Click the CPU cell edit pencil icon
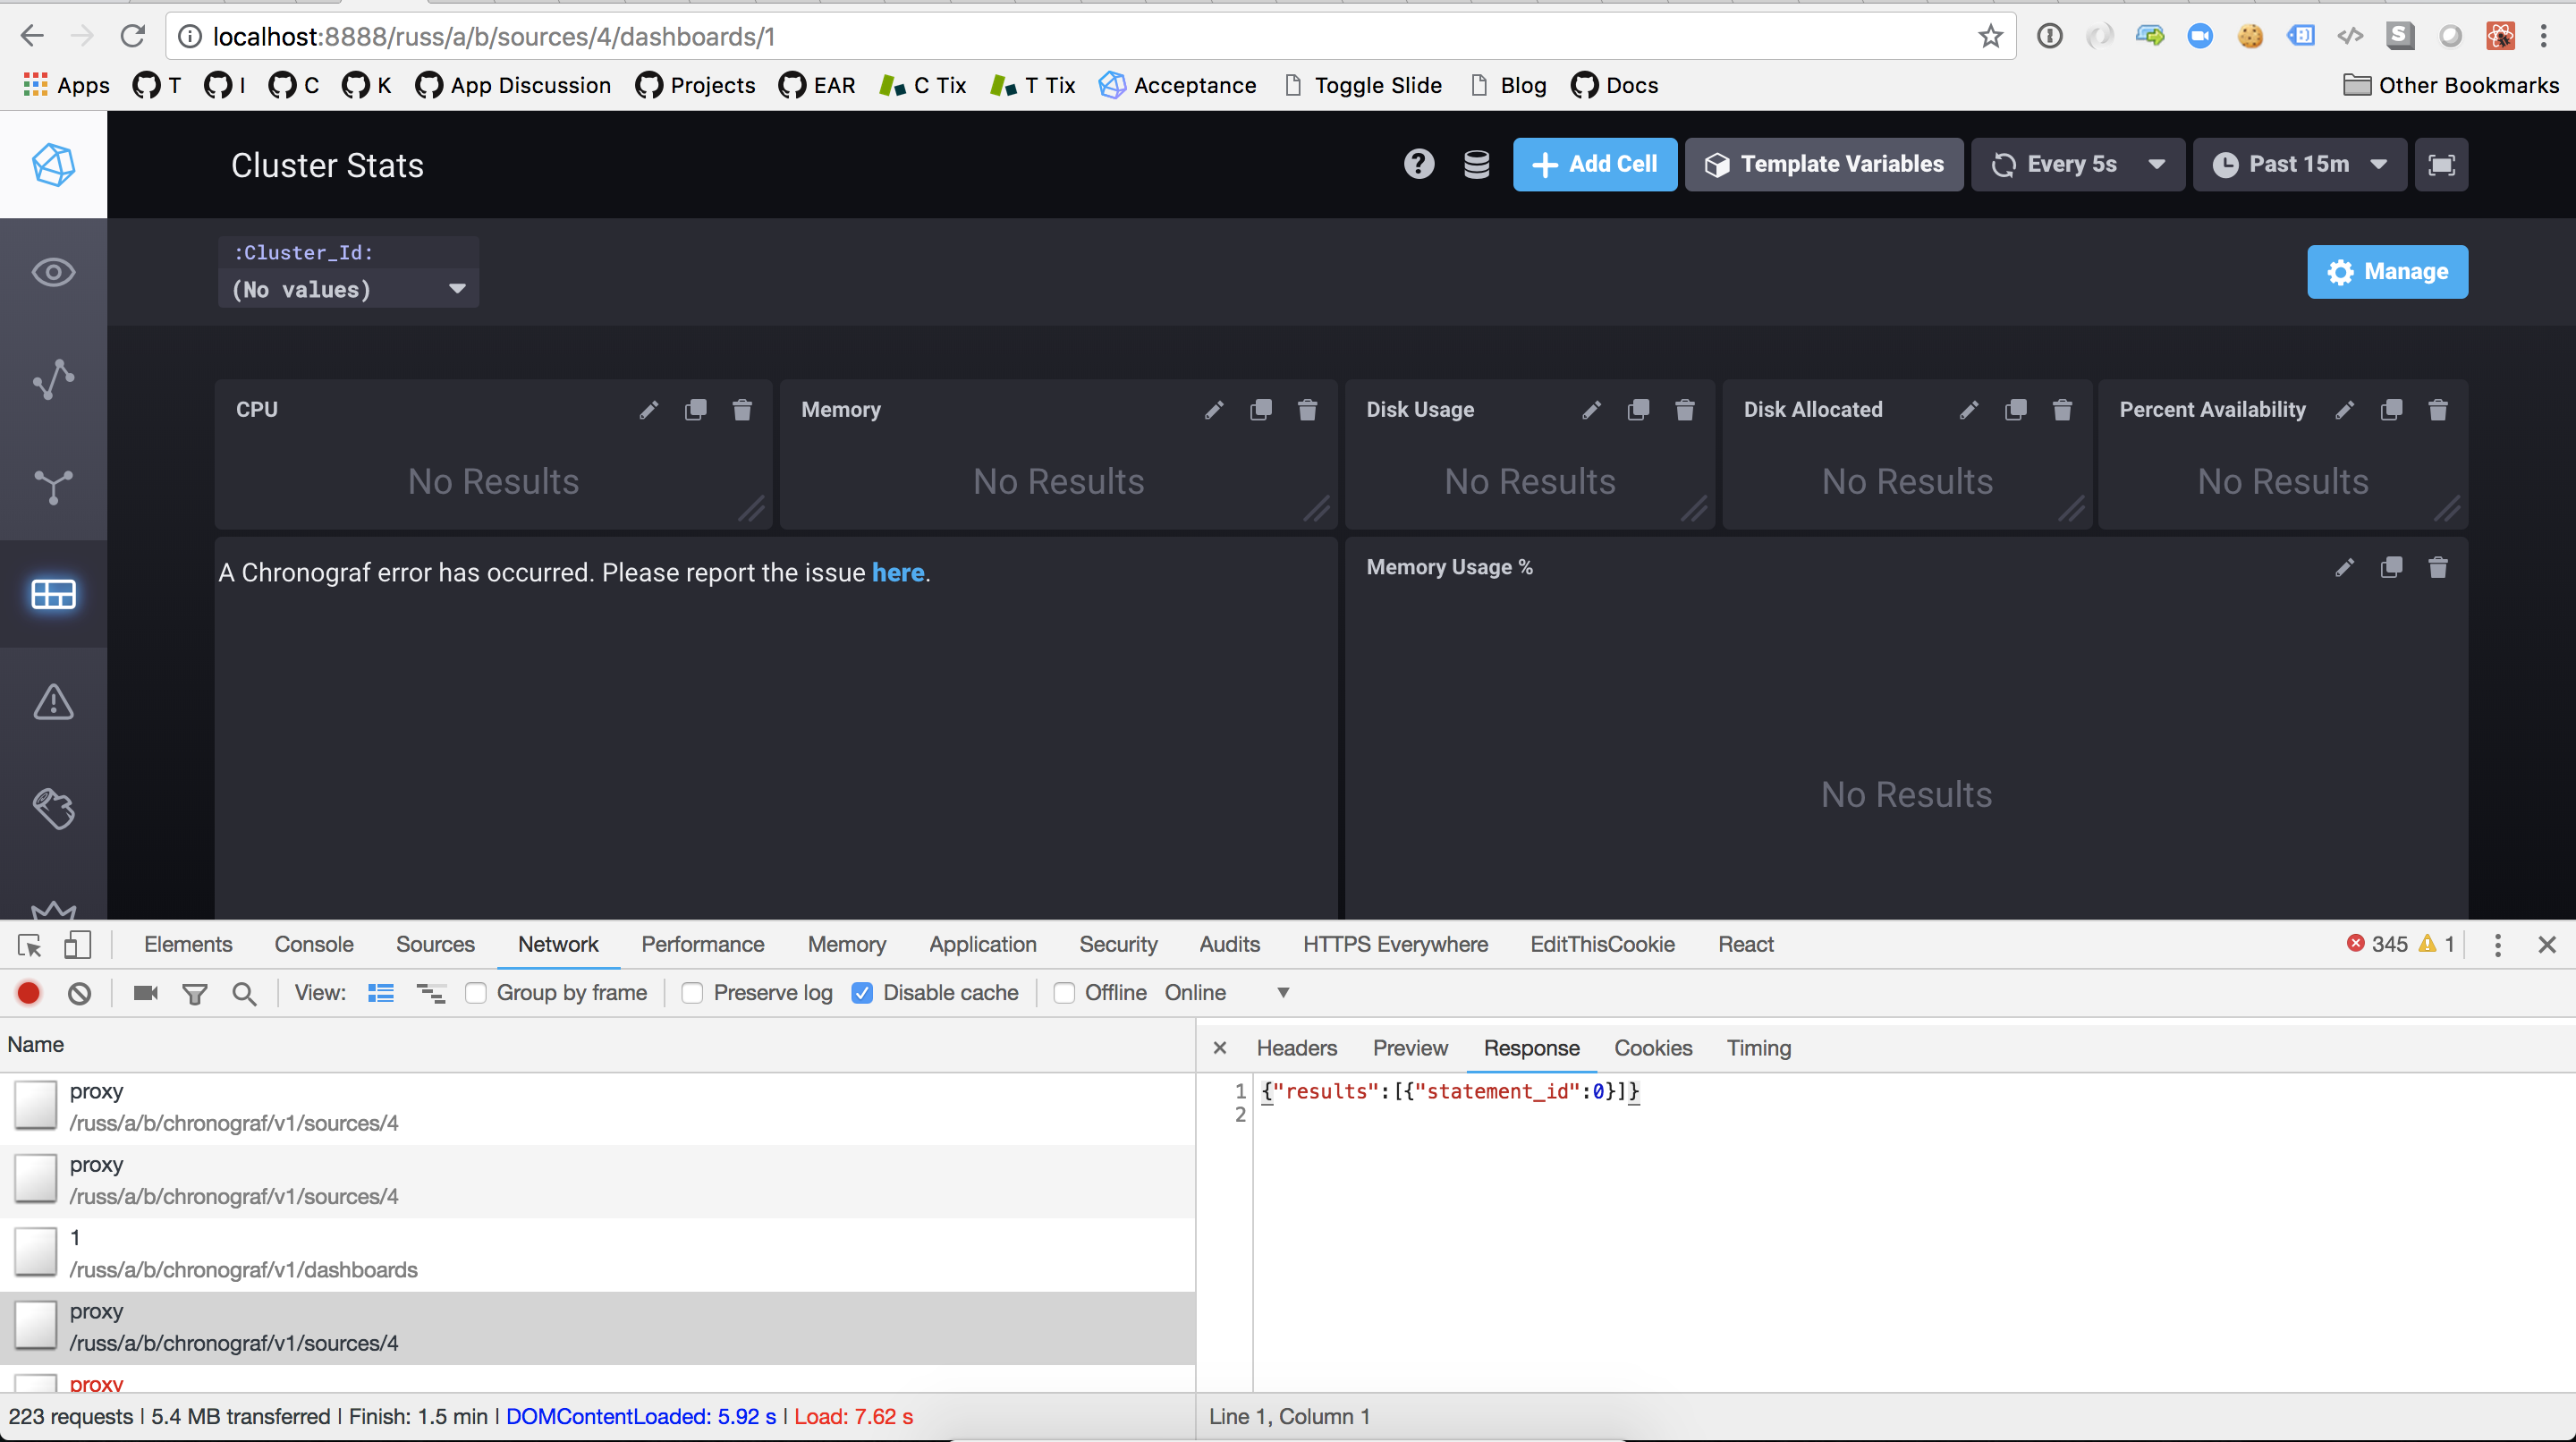The width and height of the screenshot is (2576, 1442). click(649, 410)
